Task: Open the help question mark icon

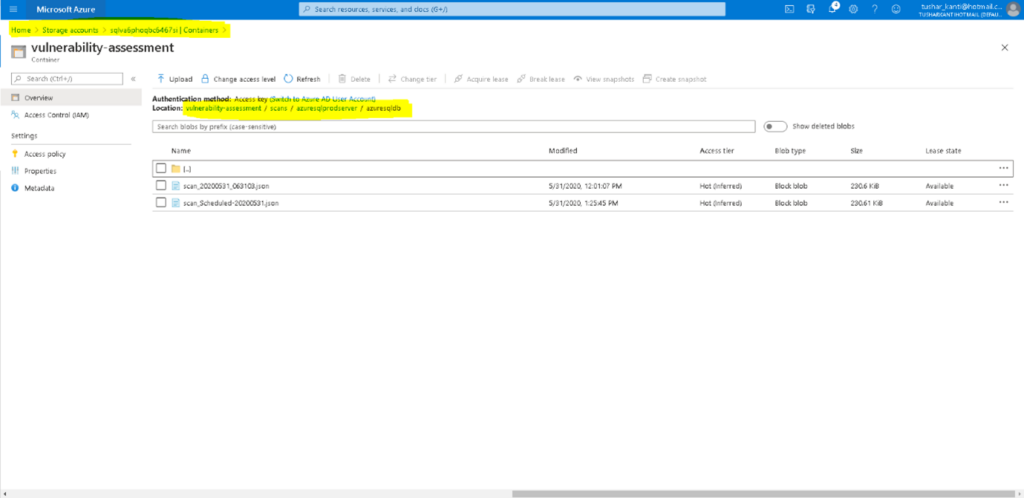Action: (x=874, y=9)
